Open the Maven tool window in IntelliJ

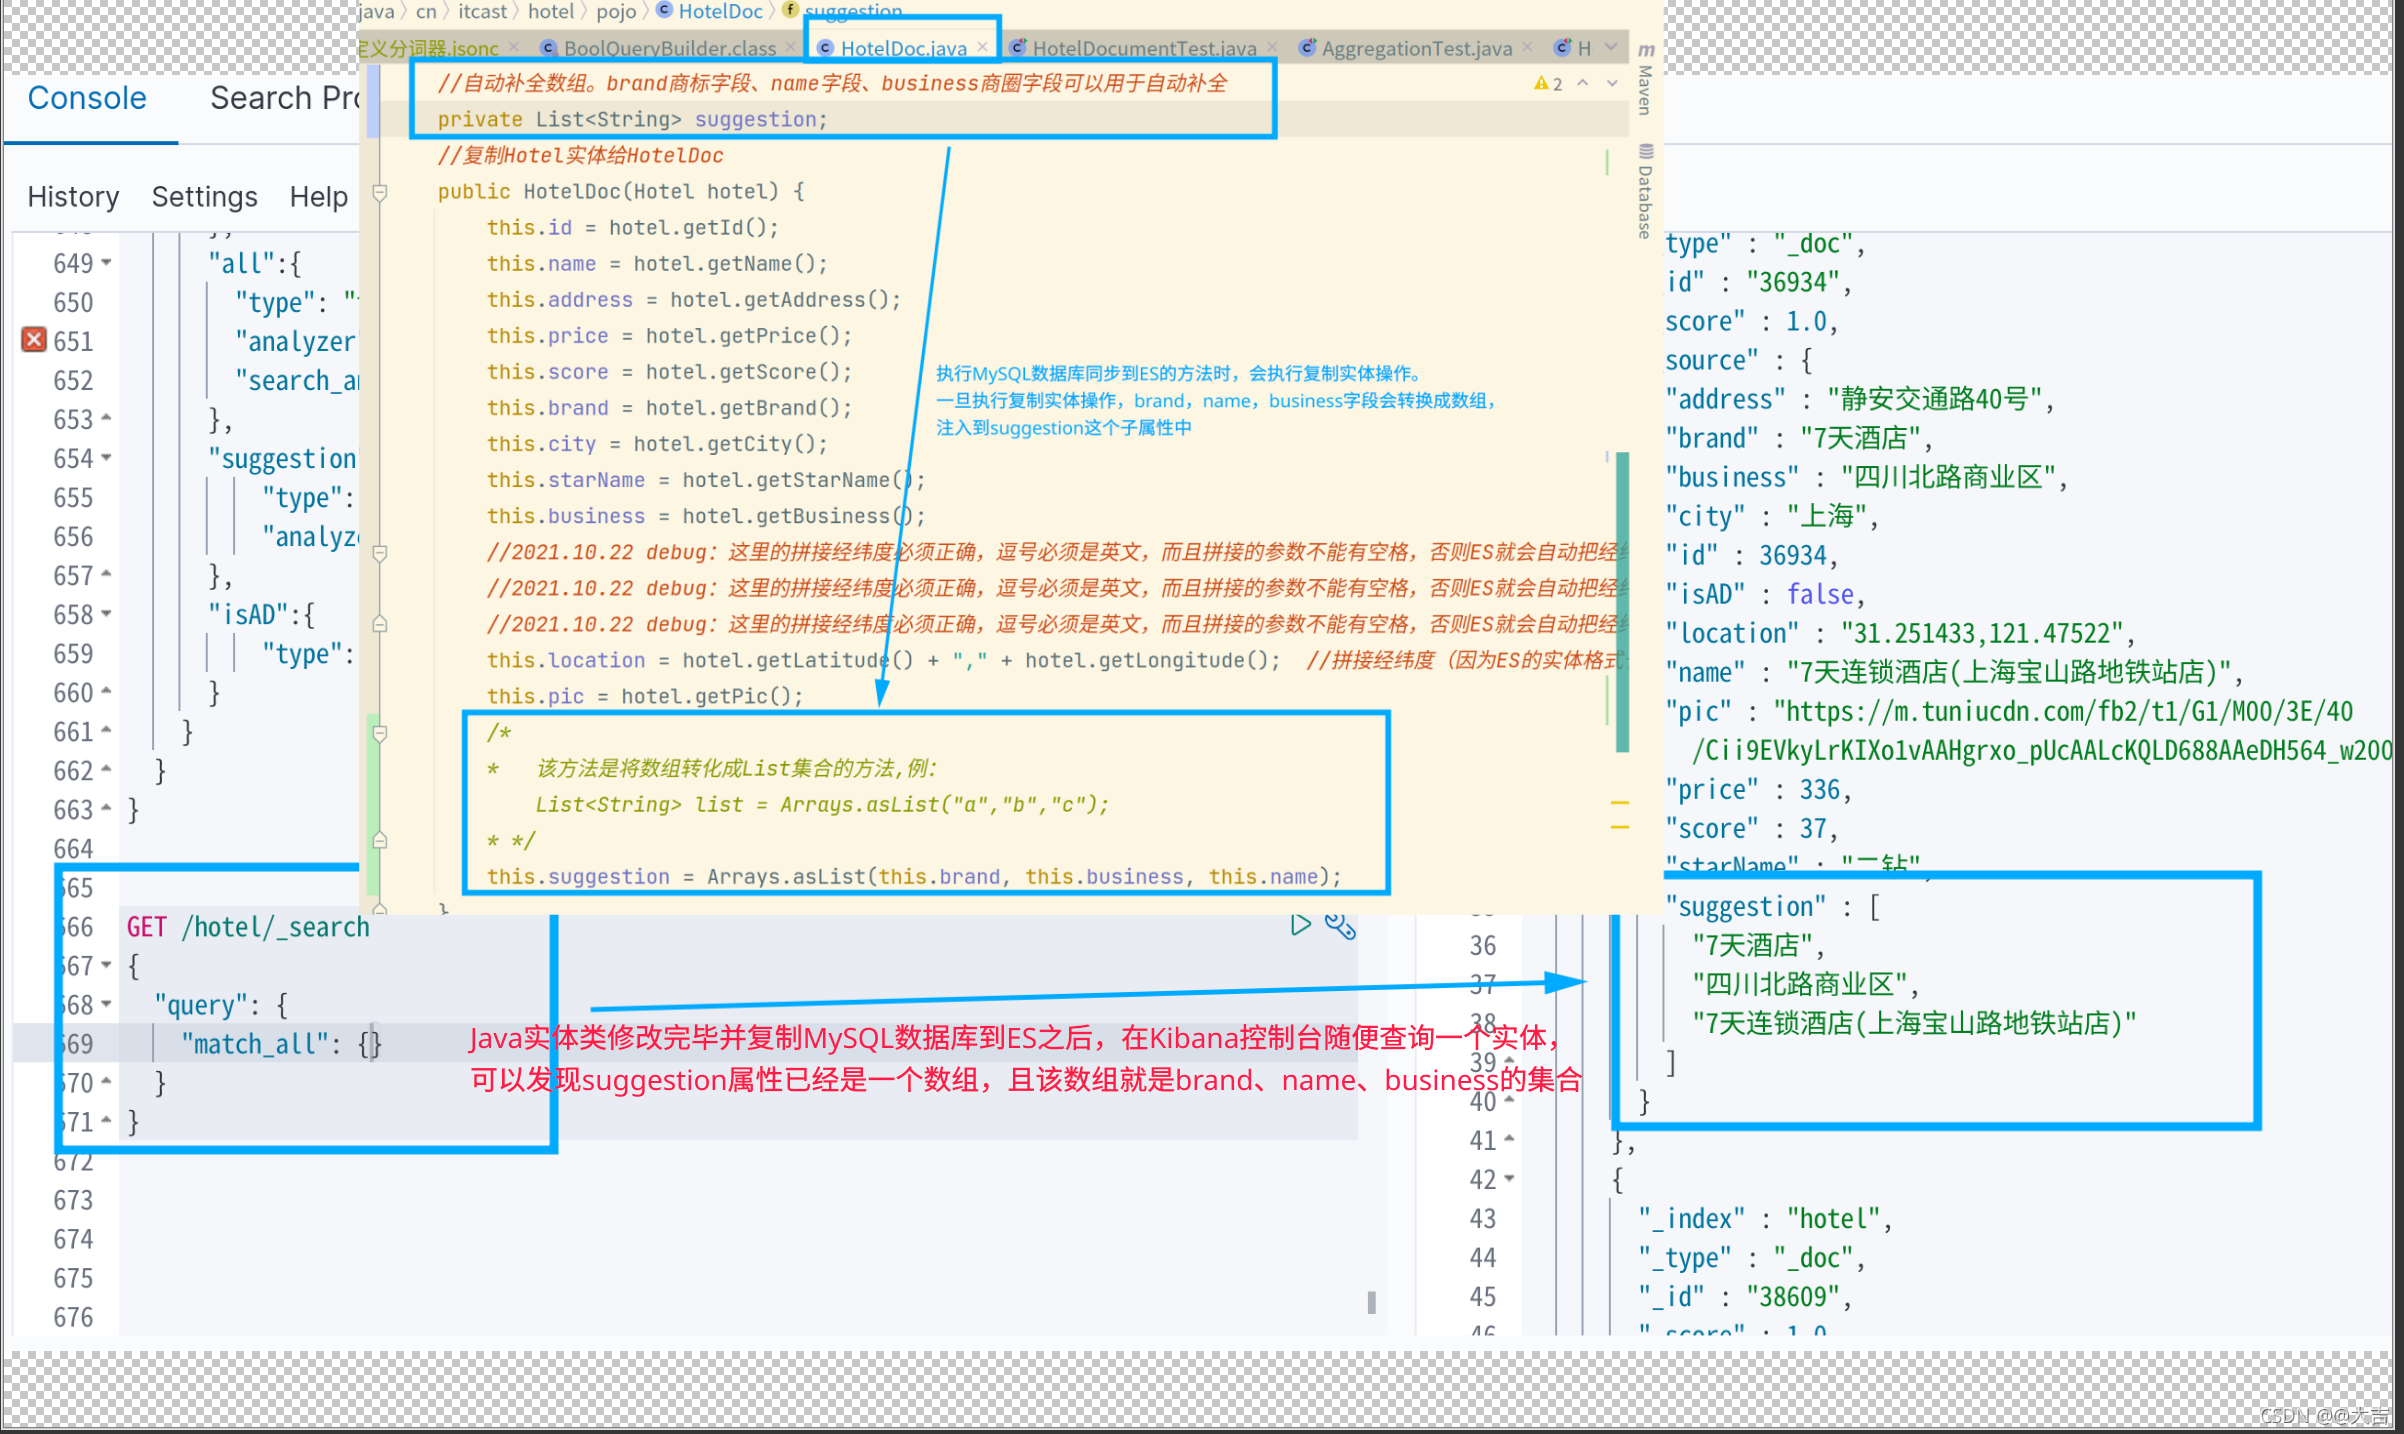(1645, 80)
